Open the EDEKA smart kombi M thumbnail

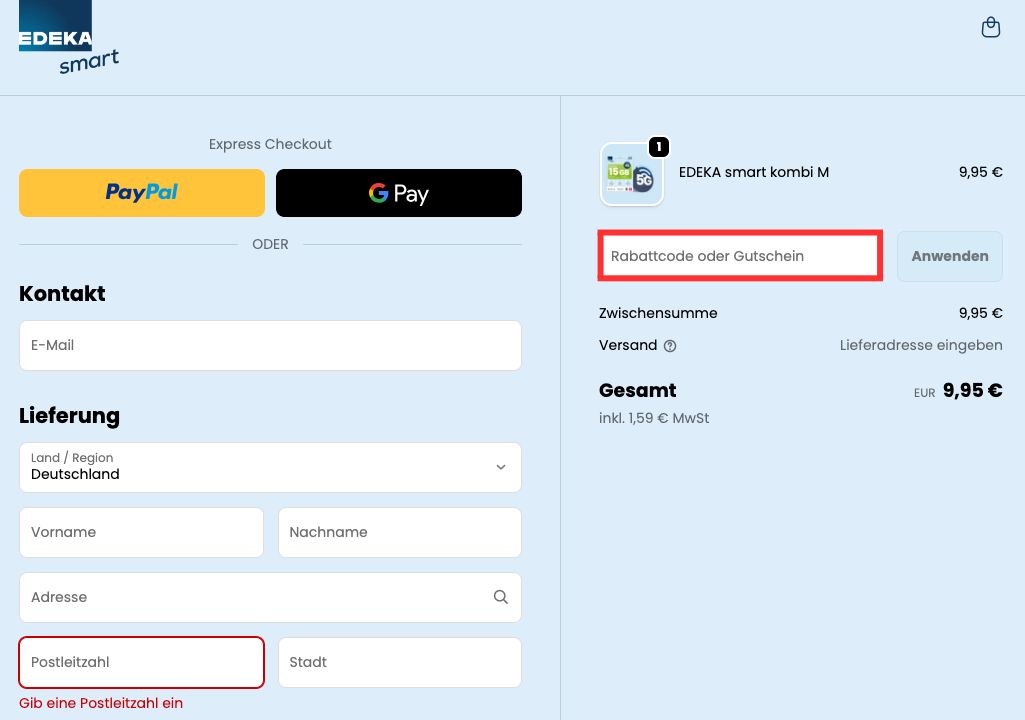[x=631, y=174]
